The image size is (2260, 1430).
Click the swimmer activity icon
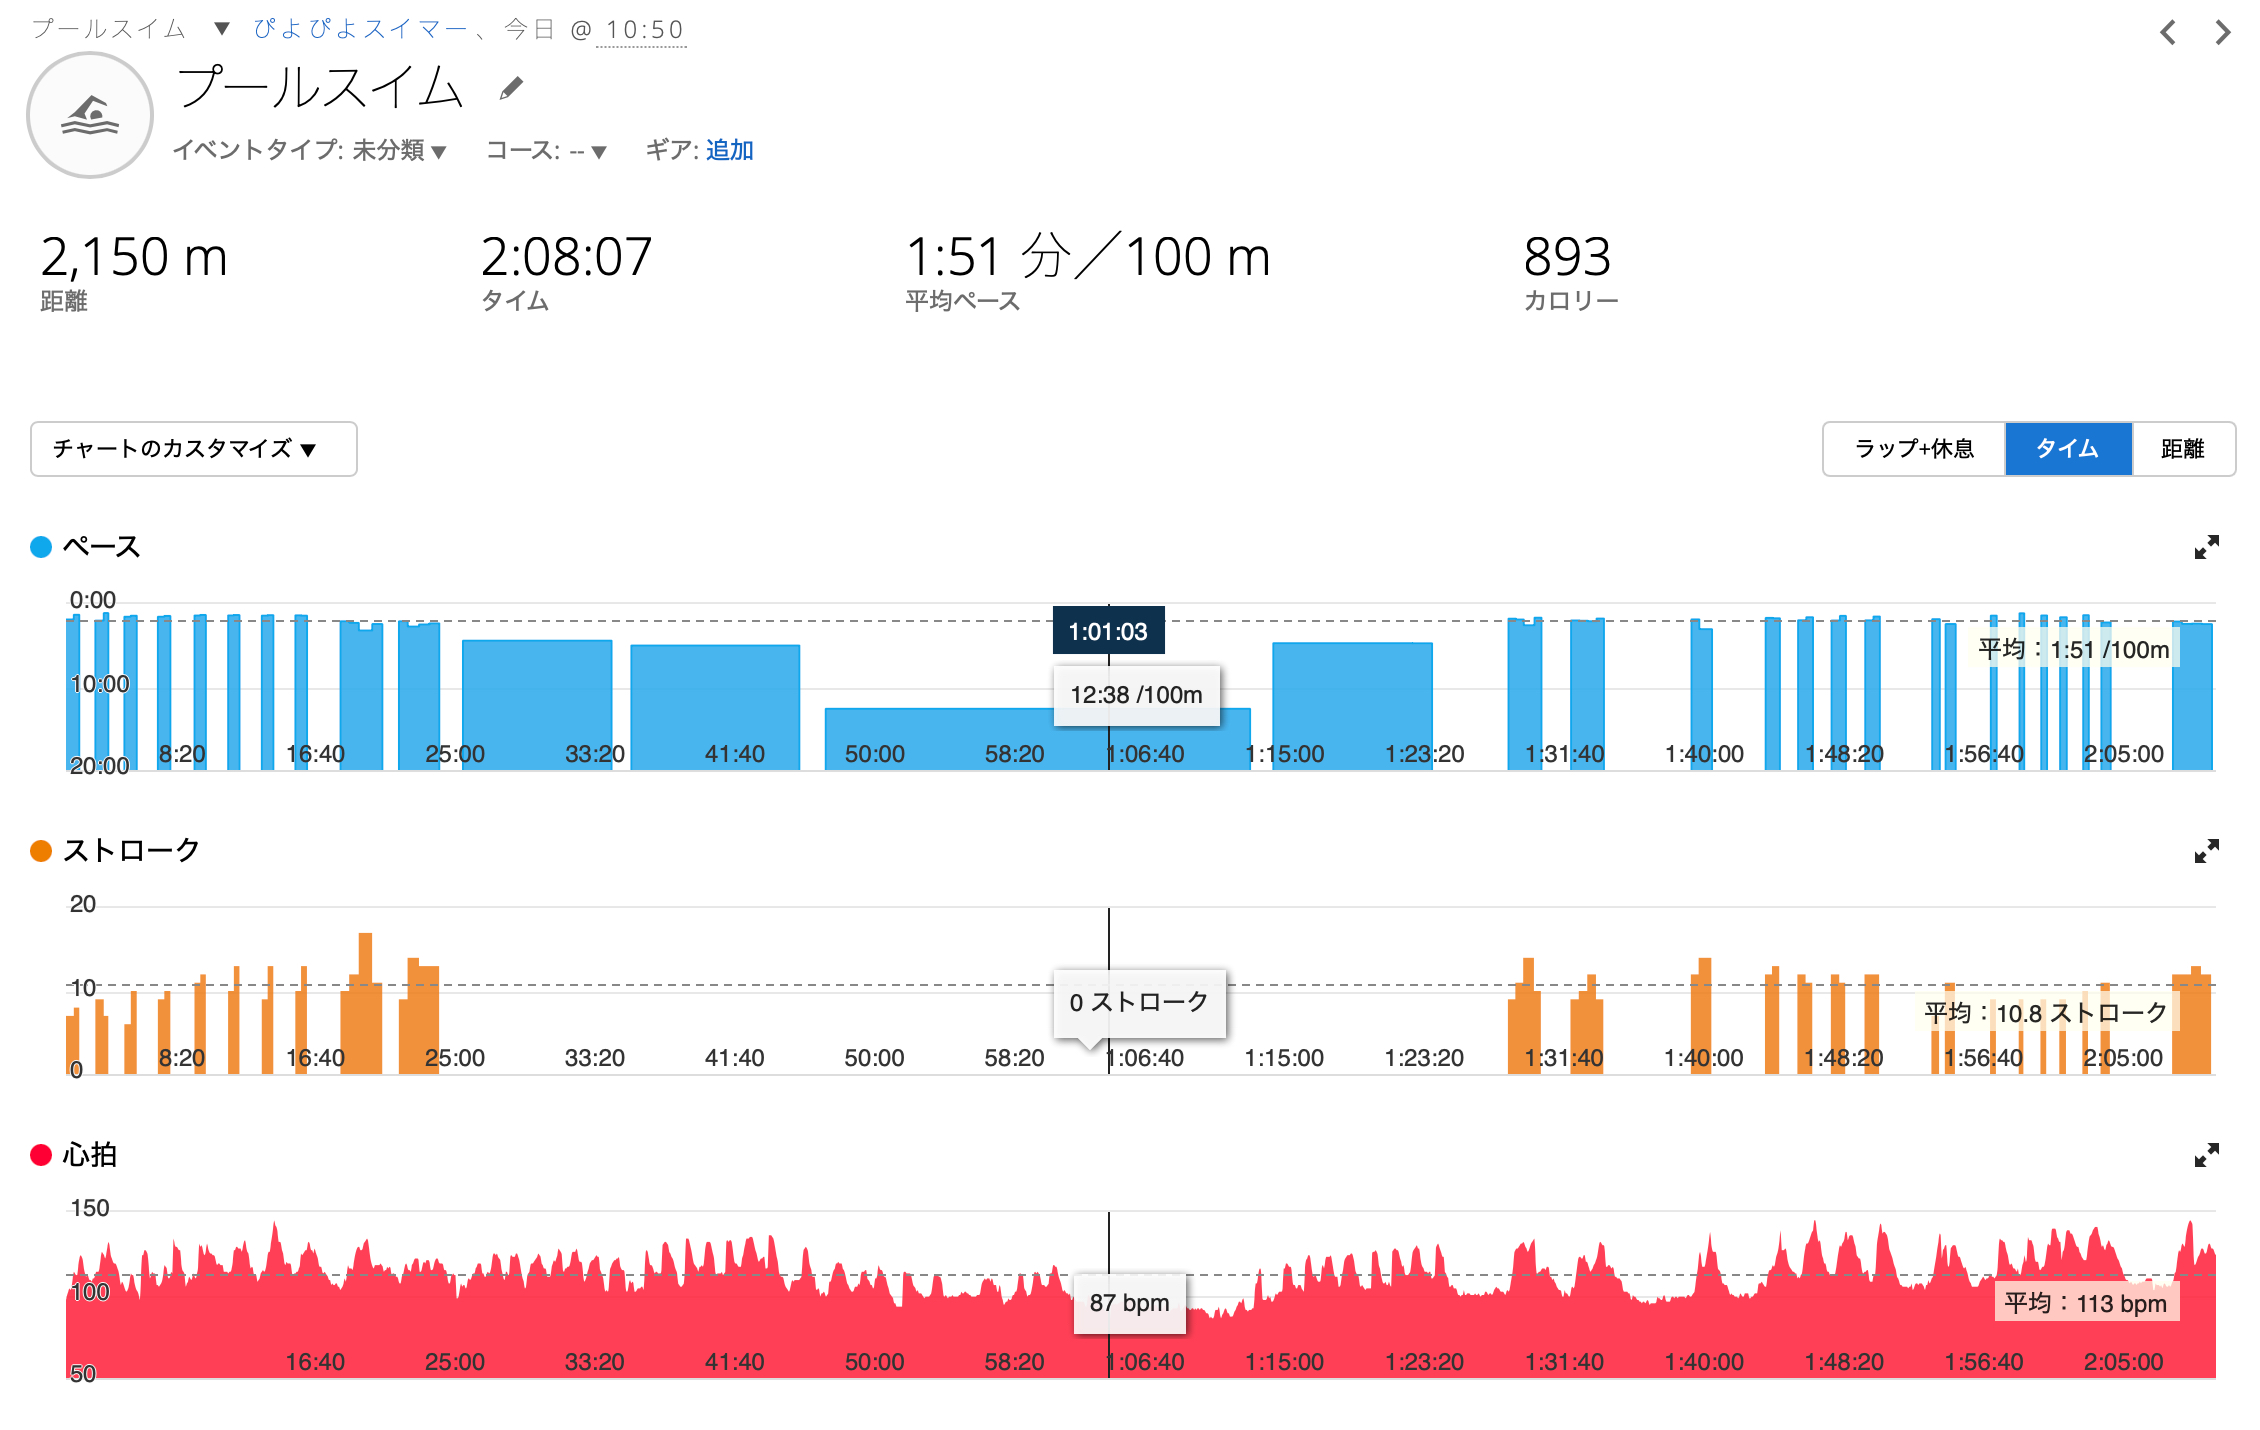point(90,116)
